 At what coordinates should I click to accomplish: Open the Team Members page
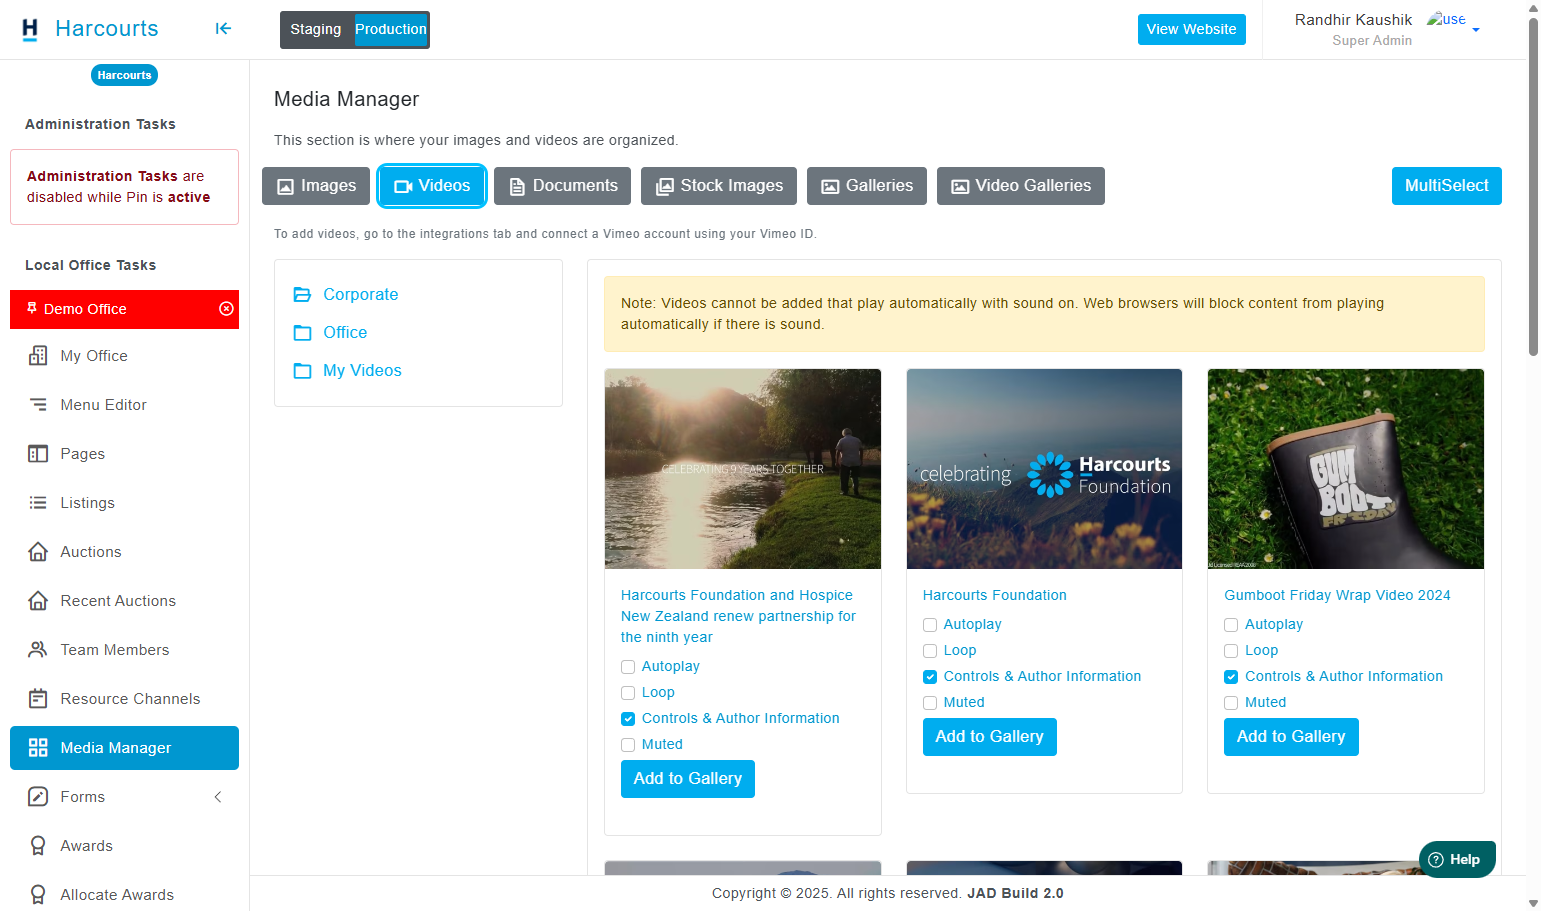point(115,650)
